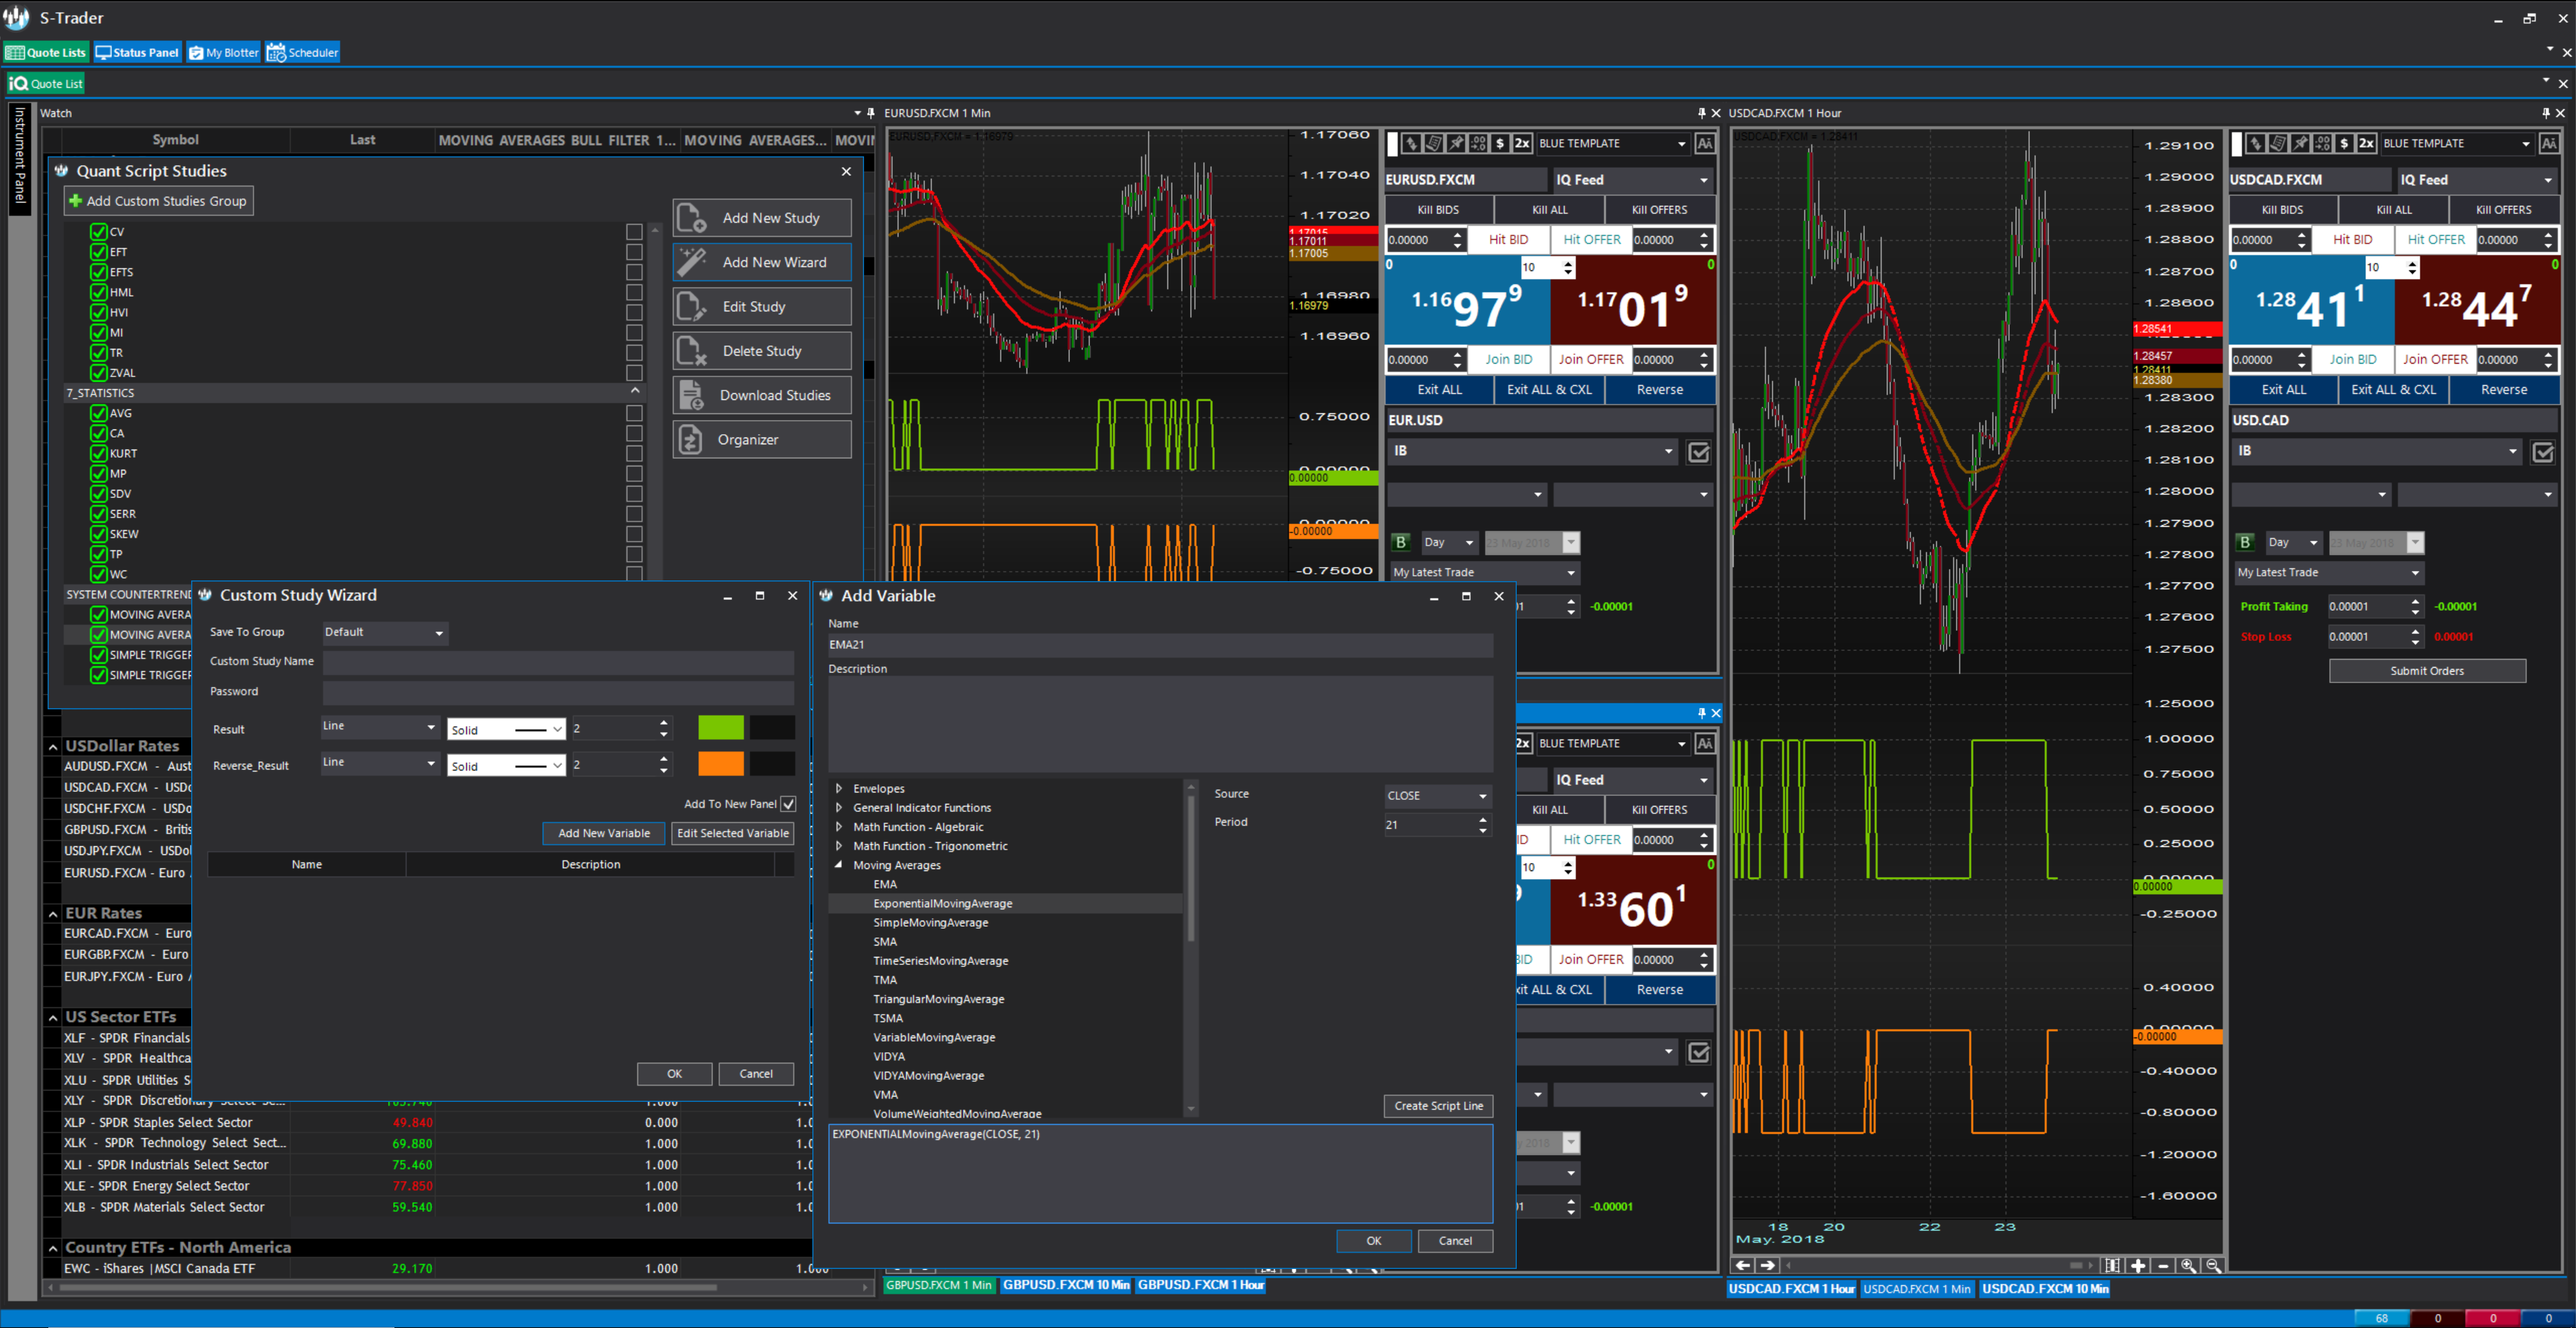
Task: Uncheck the CV study checkbox
Action: [x=98, y=232]
